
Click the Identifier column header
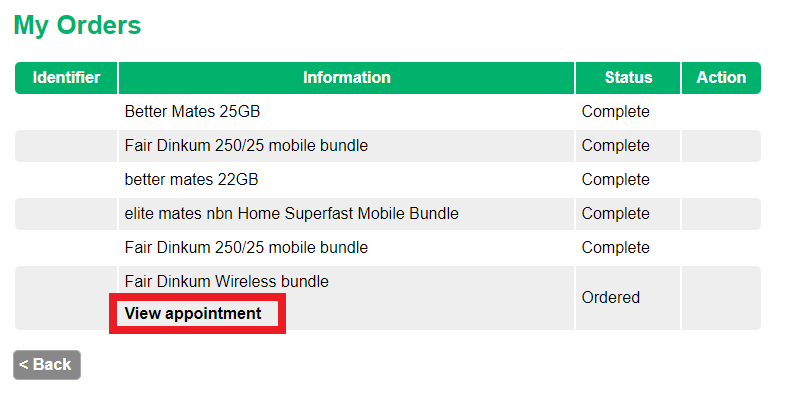66,78
